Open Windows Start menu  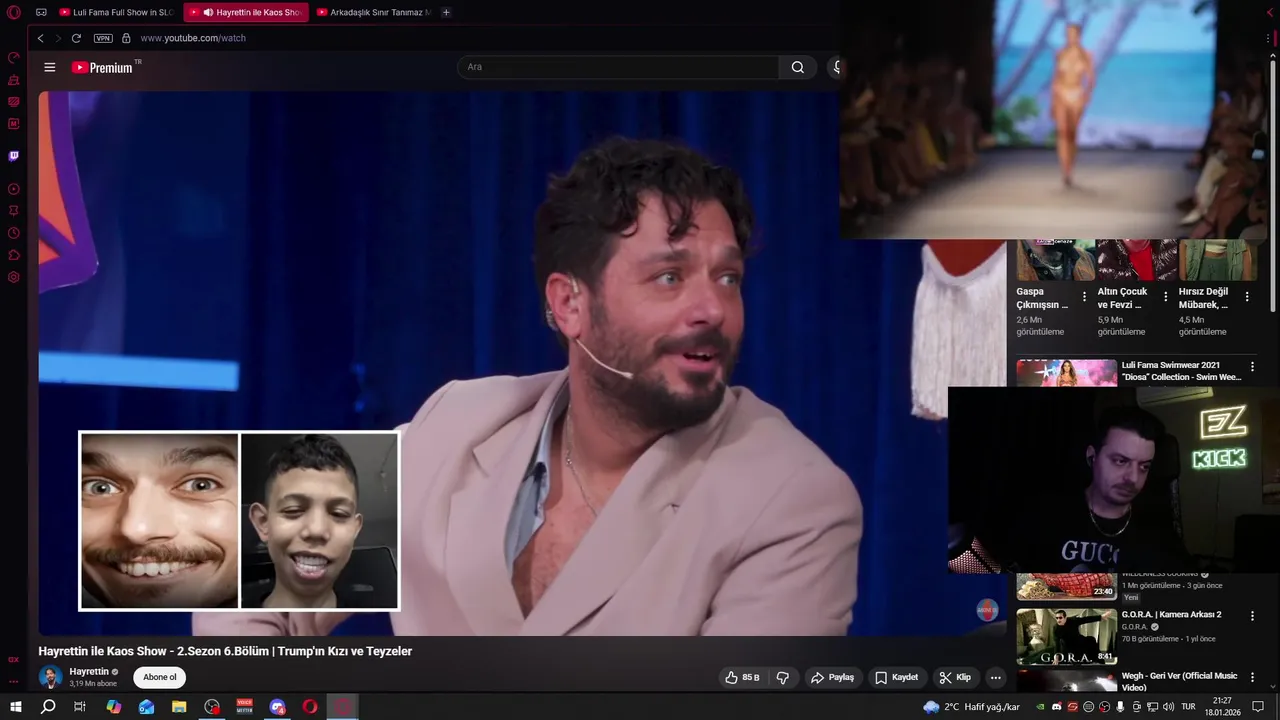[x=15, y=707]
